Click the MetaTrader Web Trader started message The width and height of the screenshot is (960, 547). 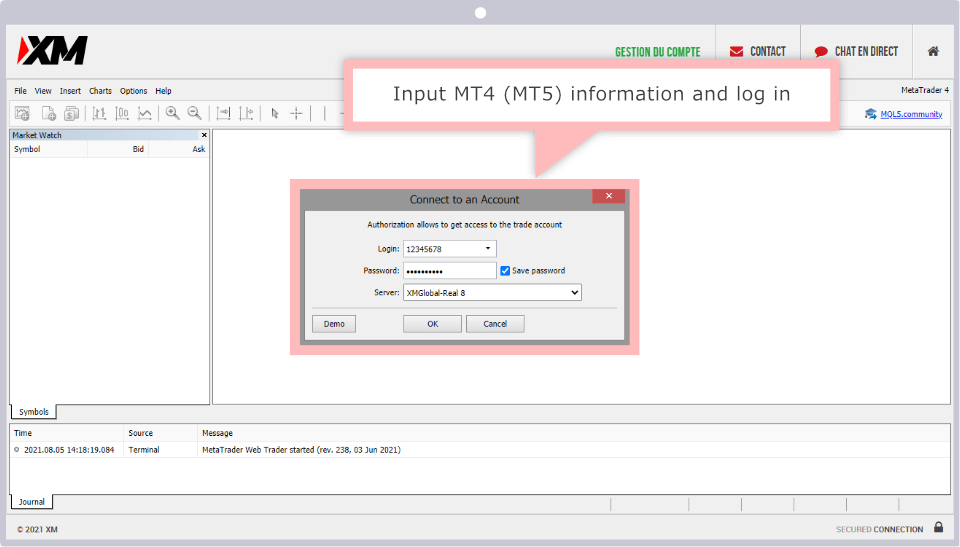[301, 450]
